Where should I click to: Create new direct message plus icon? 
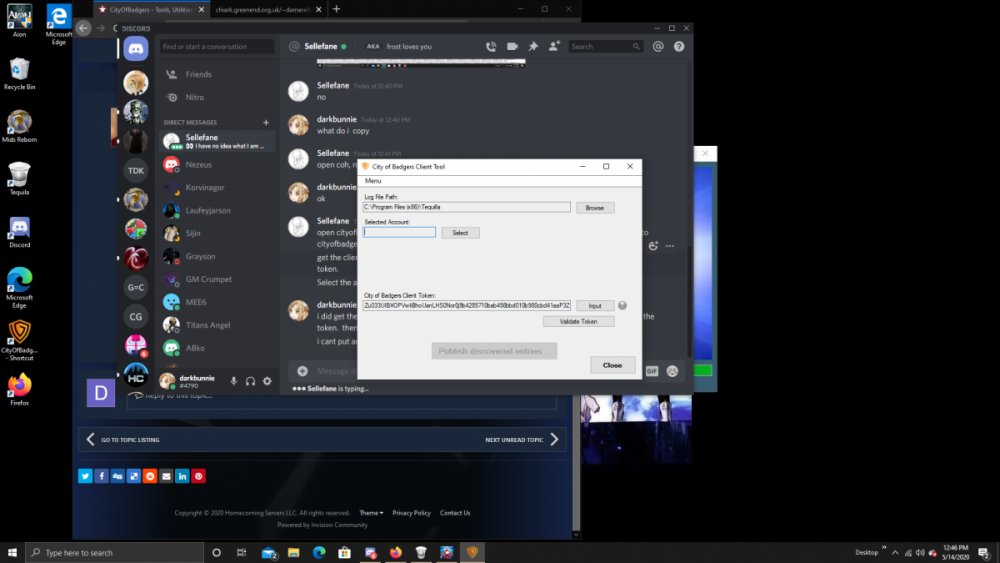click(266, 122)
